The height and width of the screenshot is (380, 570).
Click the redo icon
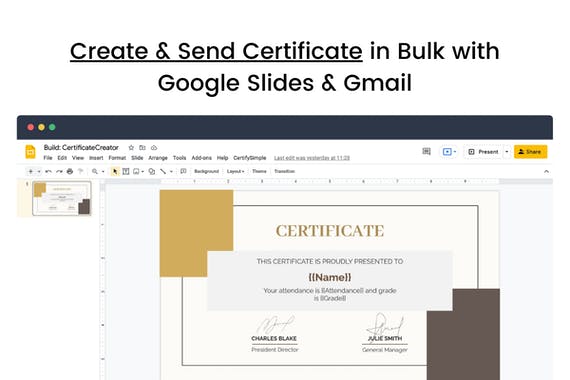click(59, 171)
